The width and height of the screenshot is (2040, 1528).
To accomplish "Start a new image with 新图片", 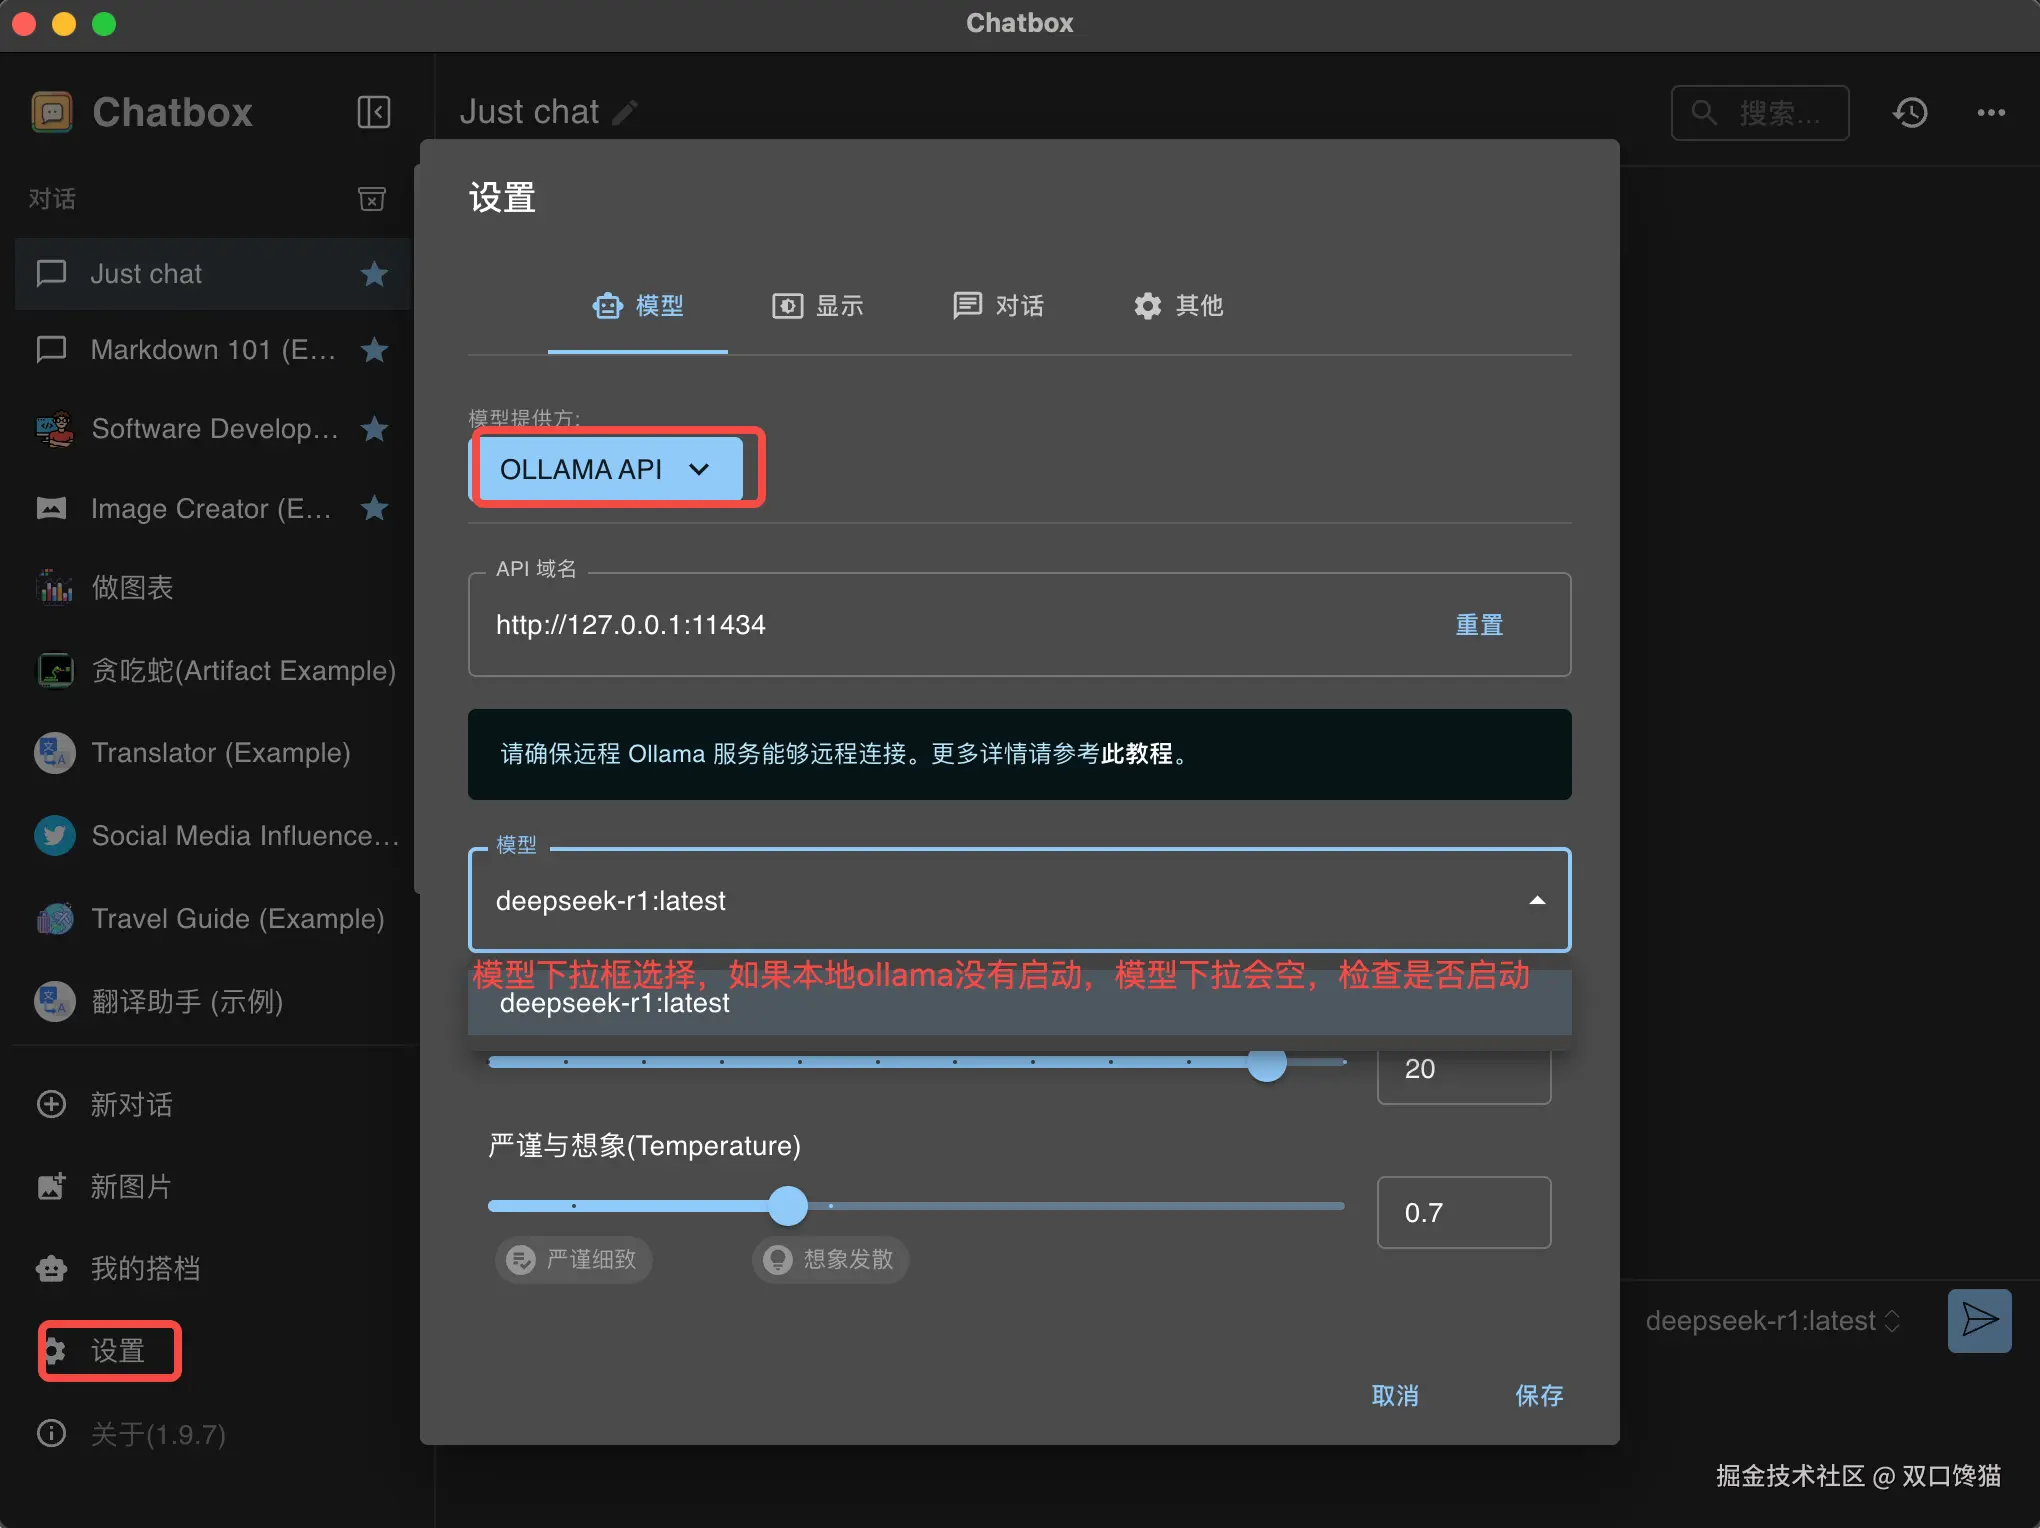I will (130, 1186).
